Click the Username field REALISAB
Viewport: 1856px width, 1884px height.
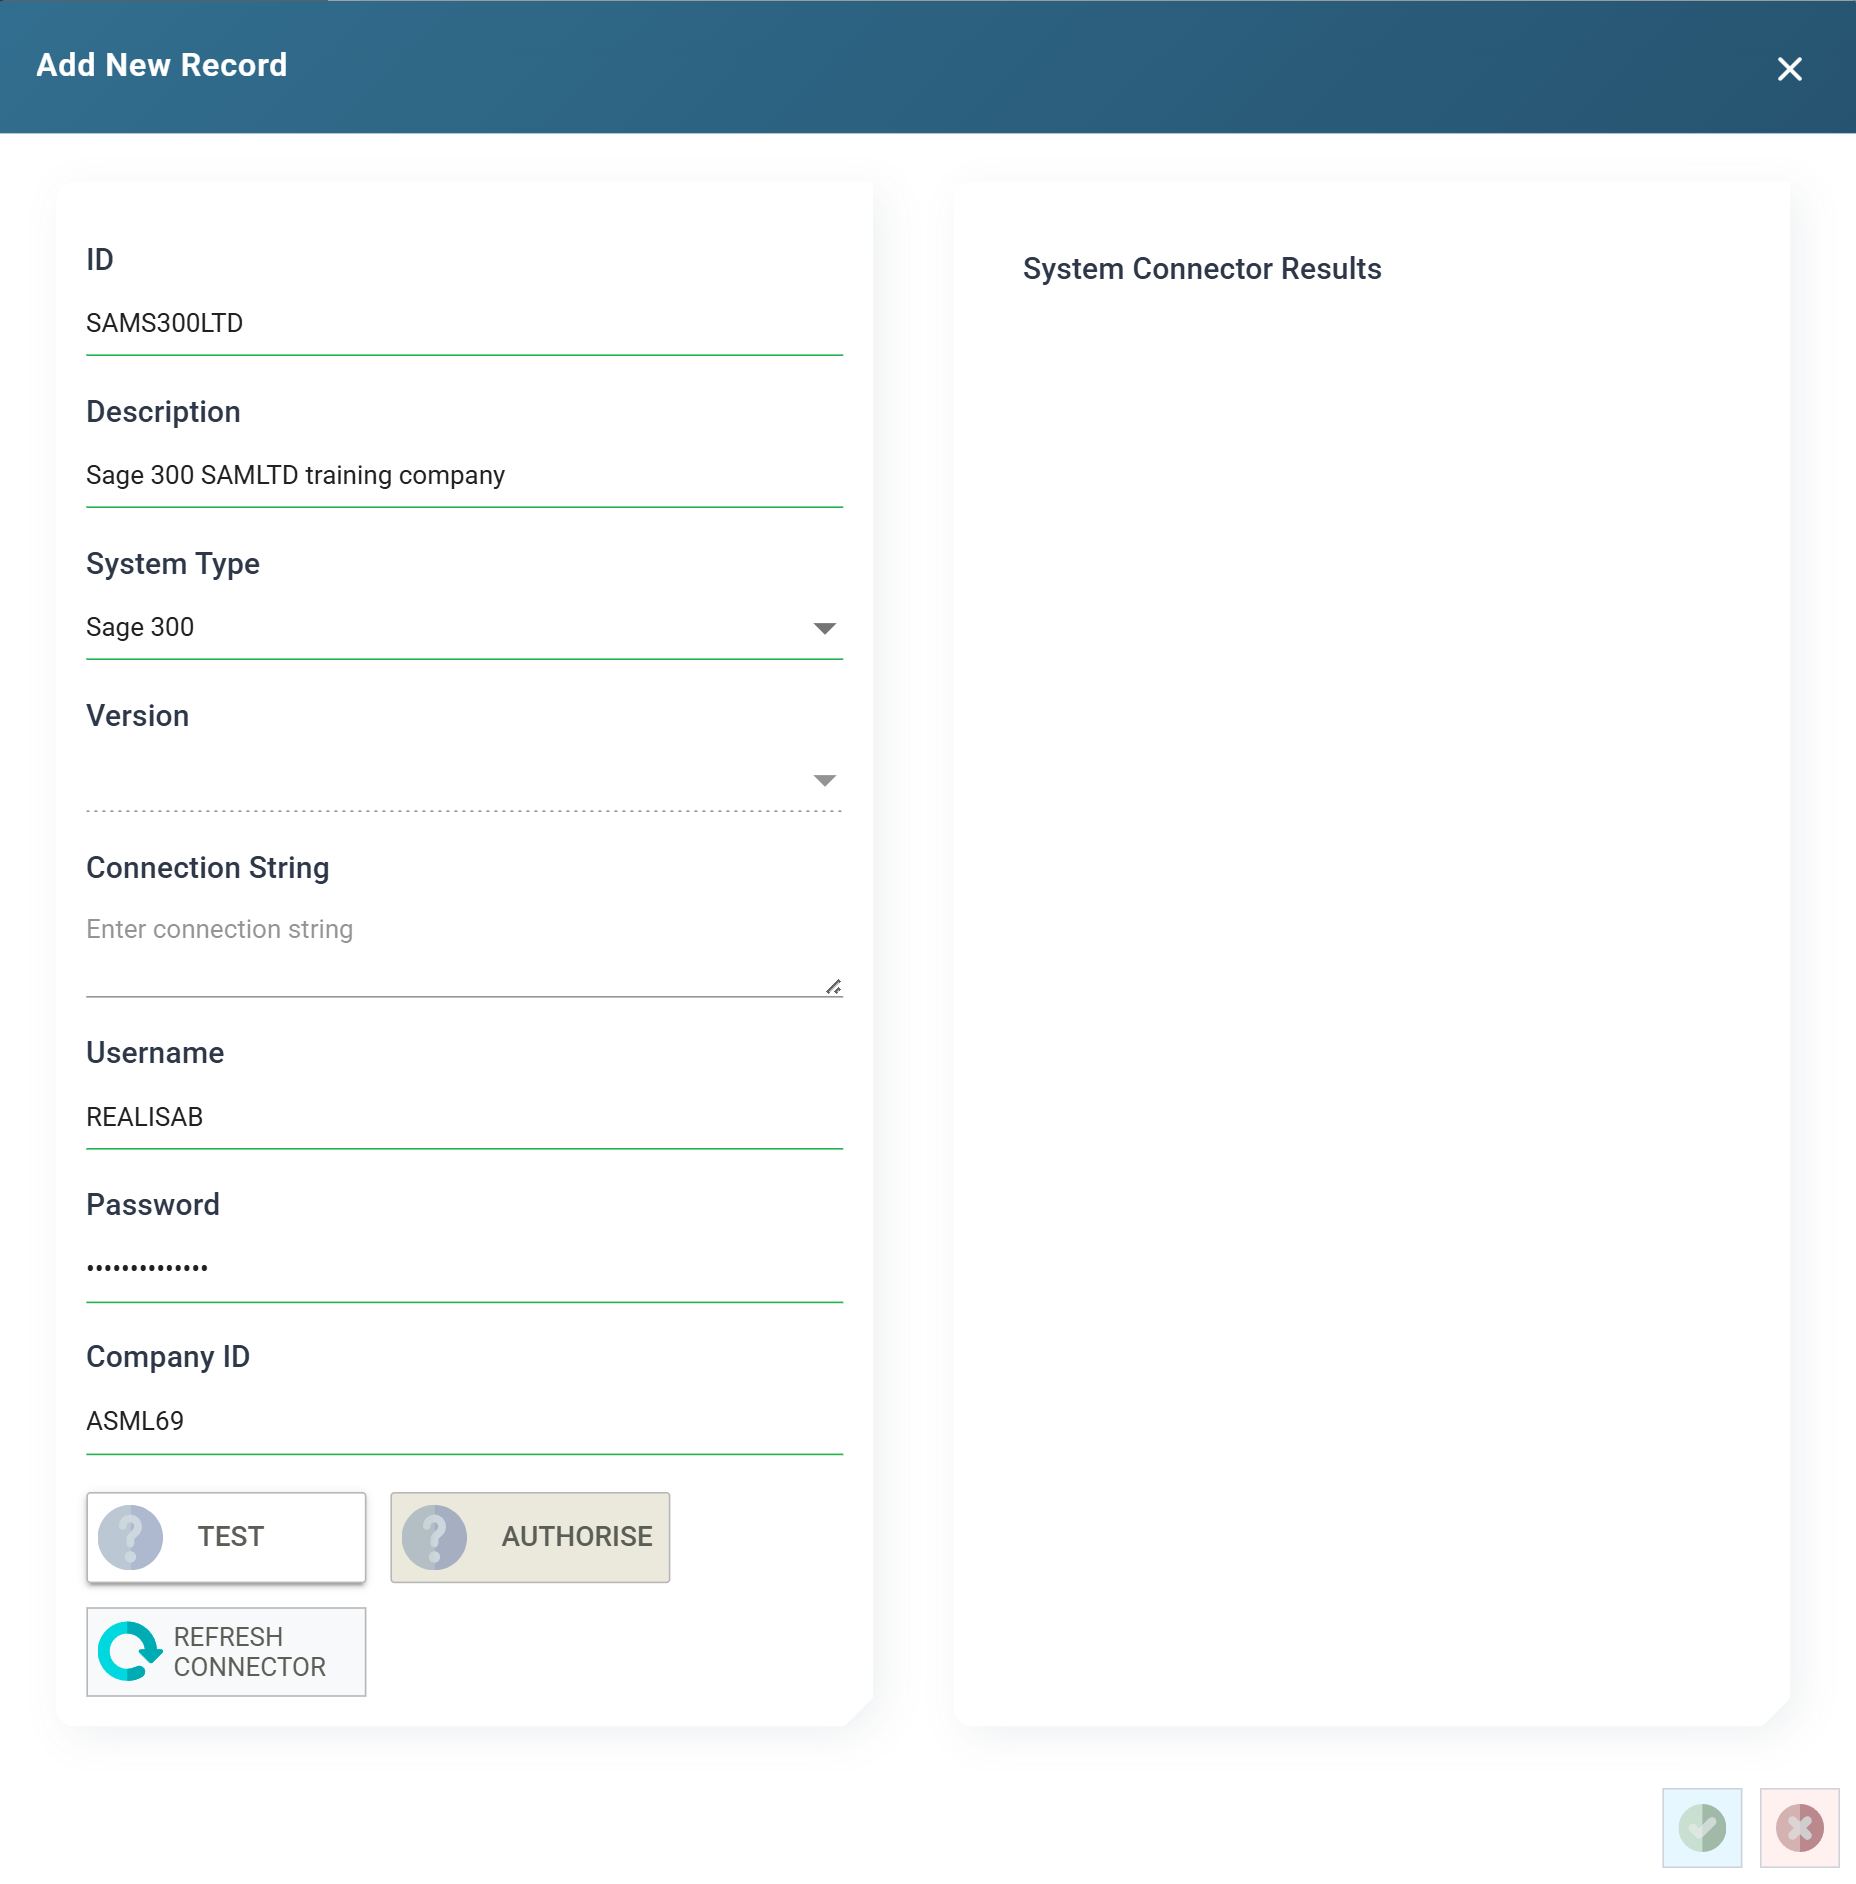pyautogui.click(x=464, y=1117)
